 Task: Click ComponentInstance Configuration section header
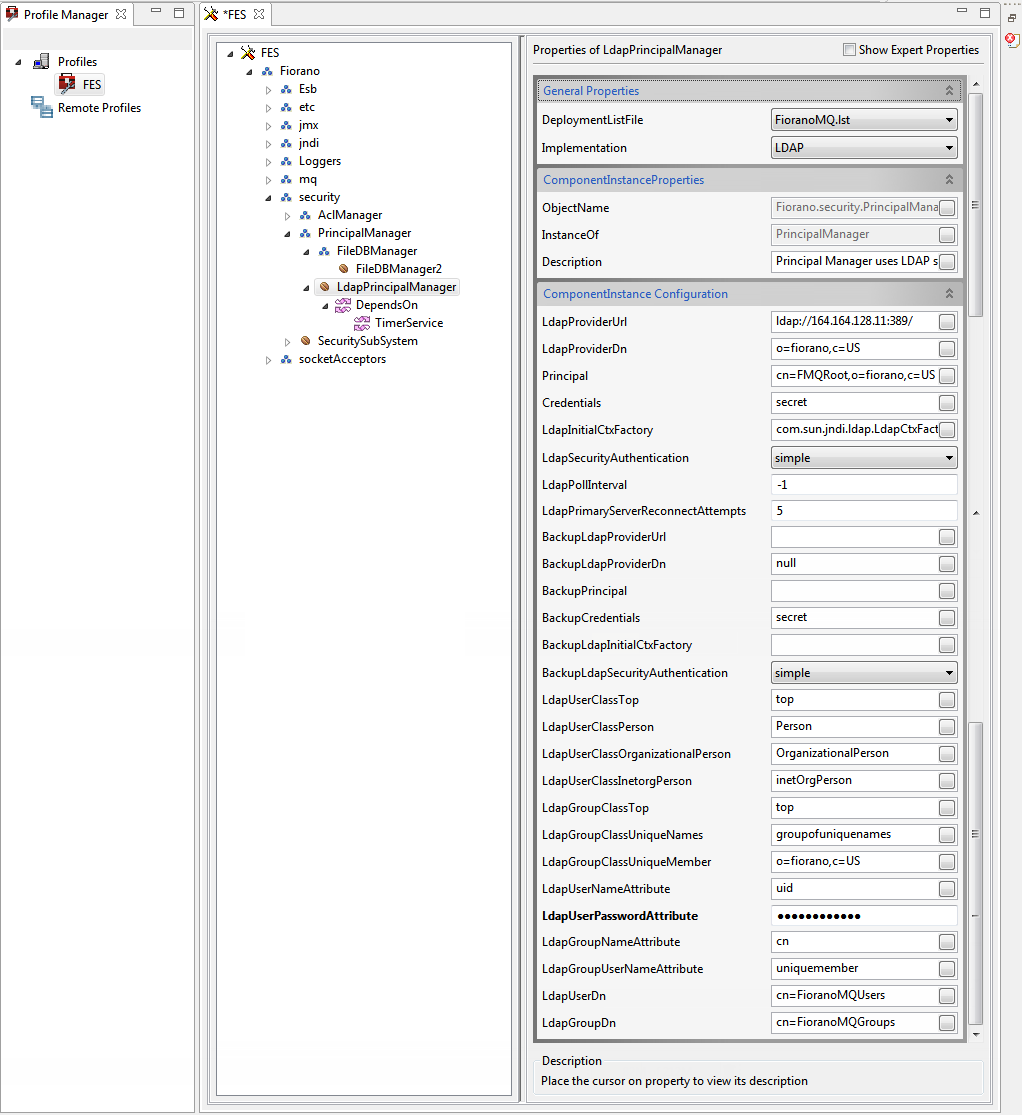click(750, 294)
